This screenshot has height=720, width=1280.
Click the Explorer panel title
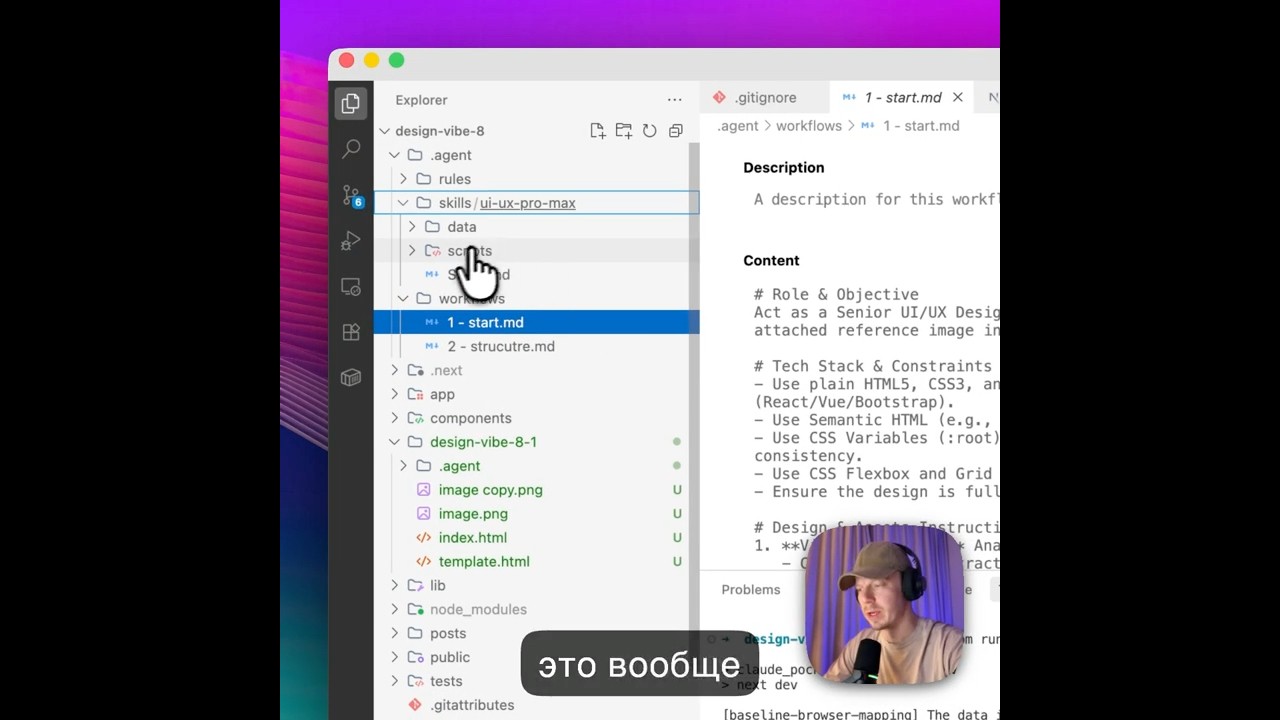tap(421, 100)
